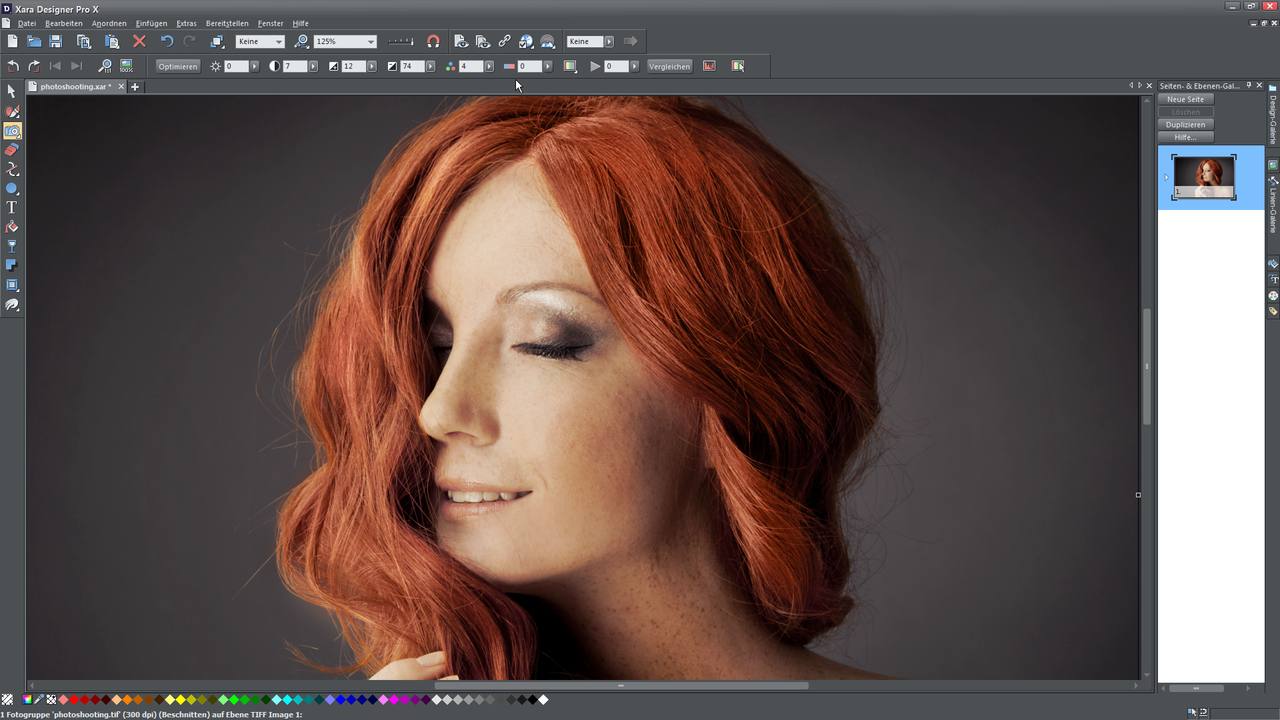Image resolution: width=1280 pixels, height=720 pixels.
Task: Select the page 1 thumbnail in gallery
Action: pos(1204,177)
